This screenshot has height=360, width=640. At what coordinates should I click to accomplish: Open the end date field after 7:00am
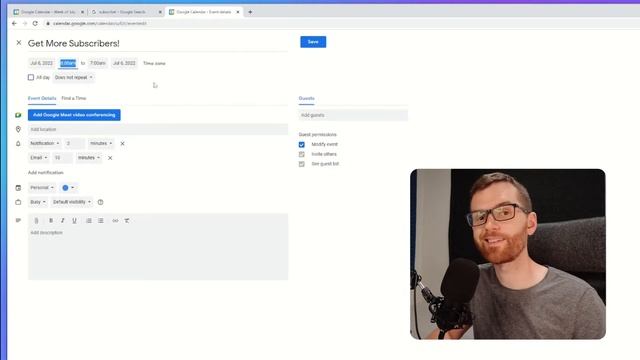coord(124,63)
